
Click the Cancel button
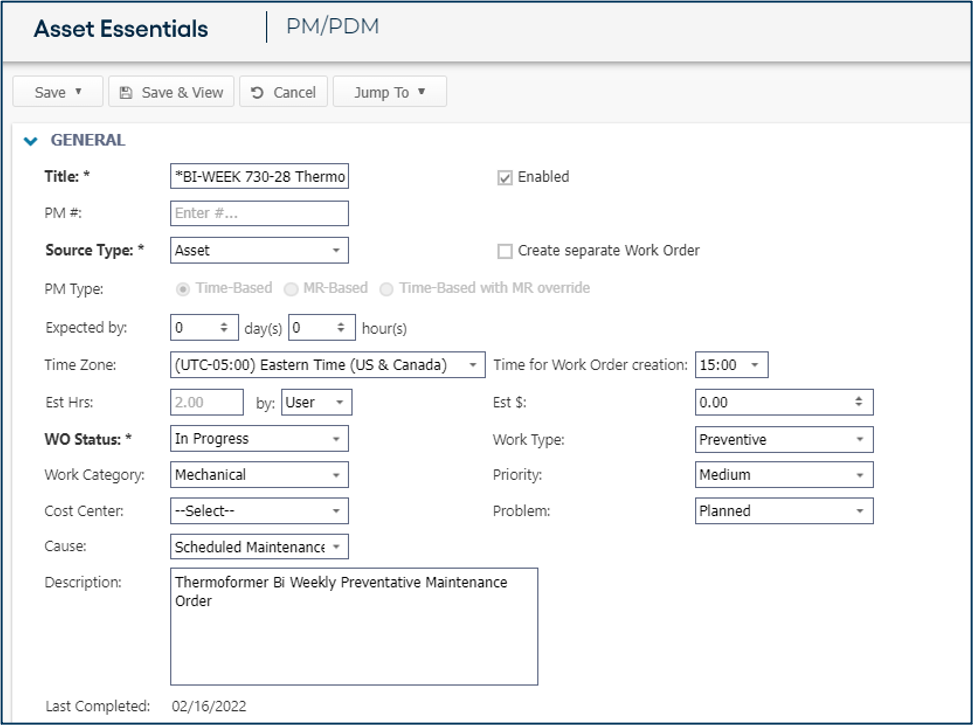point(284,92)
